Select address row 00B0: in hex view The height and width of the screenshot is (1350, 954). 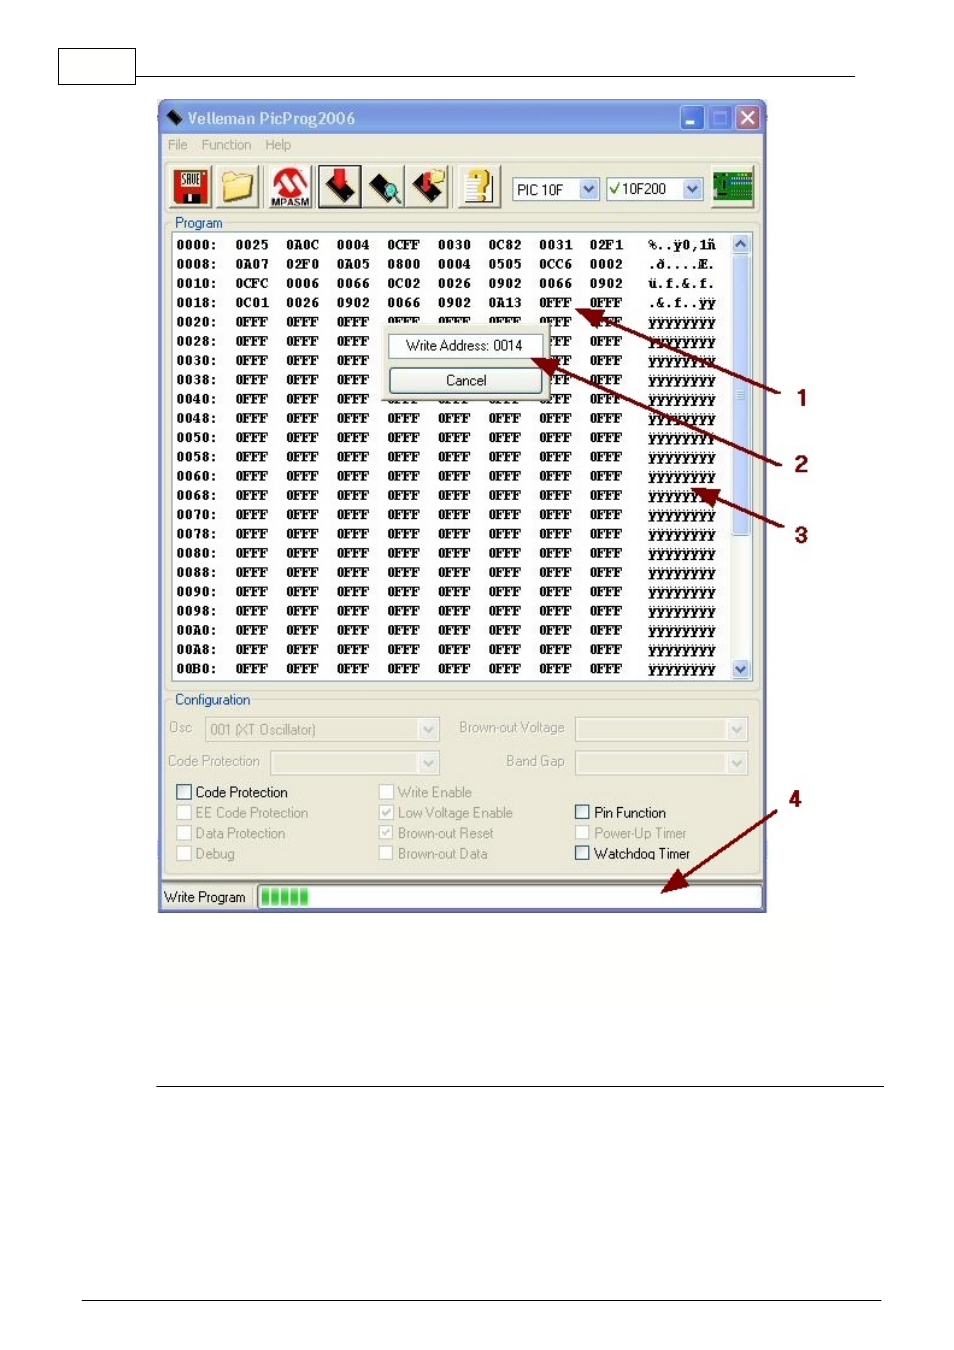(x=196, y=669)
